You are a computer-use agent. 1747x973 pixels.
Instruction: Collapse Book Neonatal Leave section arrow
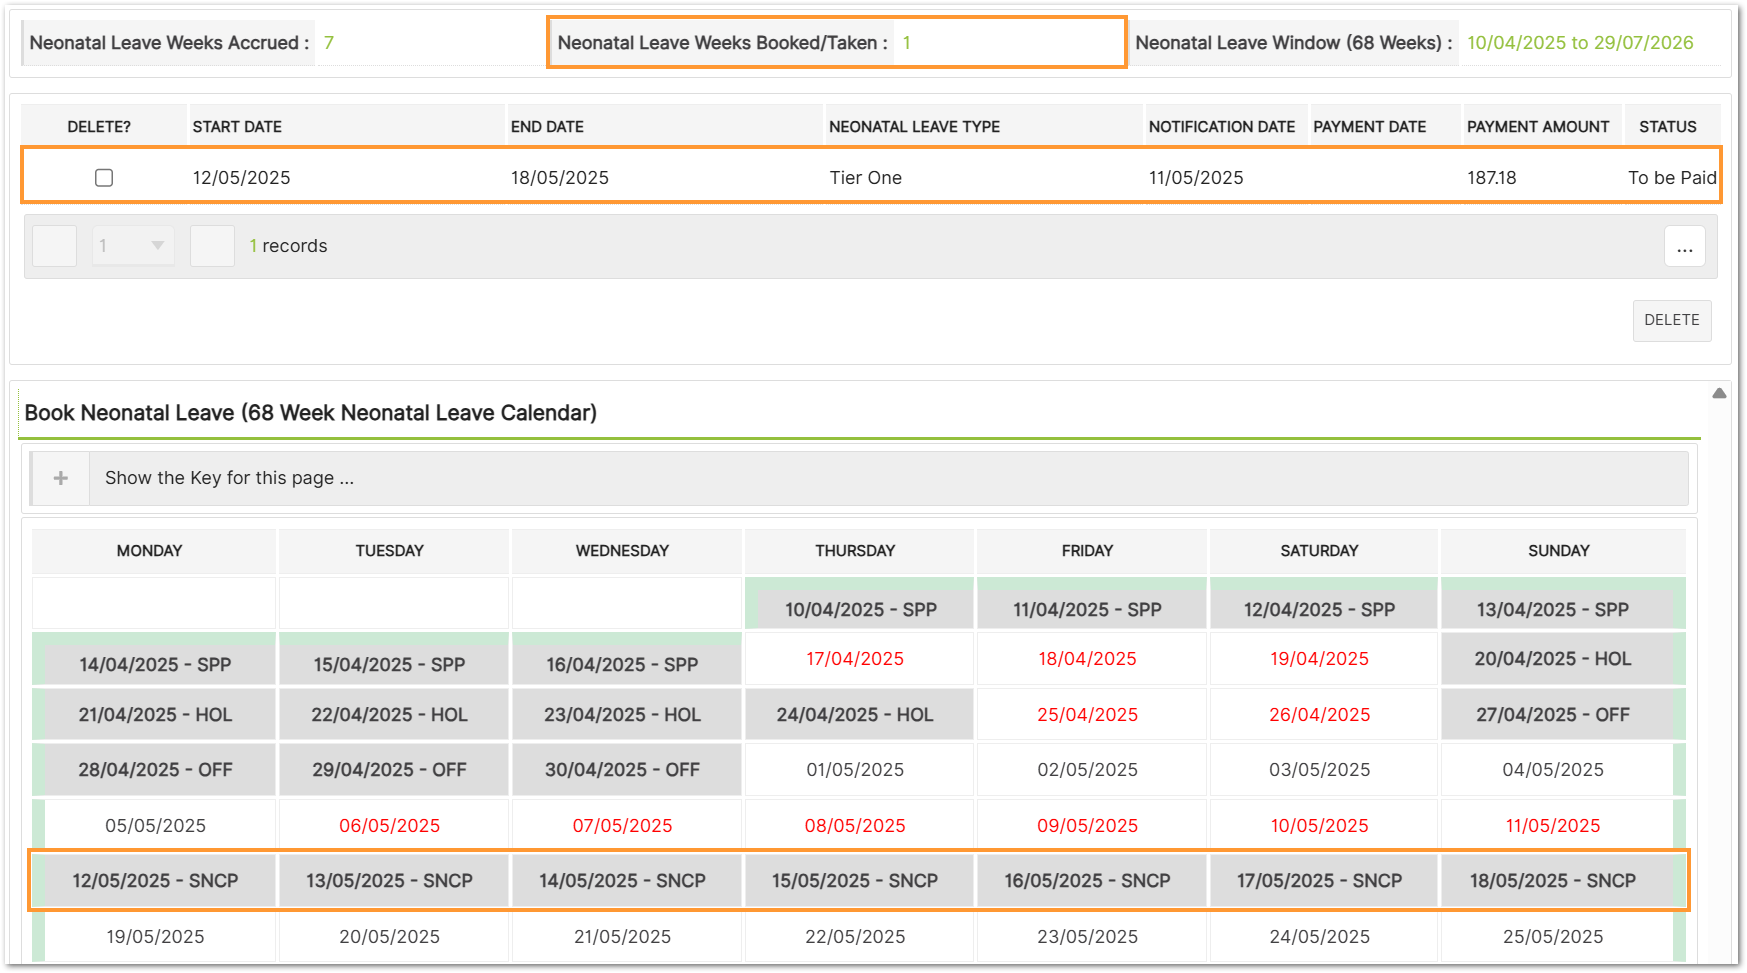(1719, 393)
